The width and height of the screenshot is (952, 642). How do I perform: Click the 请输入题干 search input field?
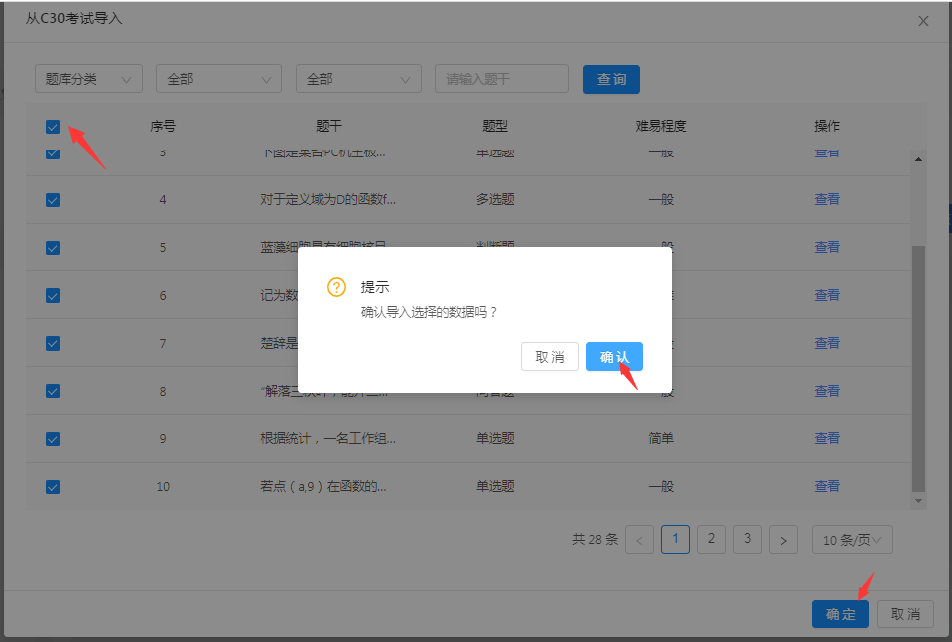coord(501,78)
